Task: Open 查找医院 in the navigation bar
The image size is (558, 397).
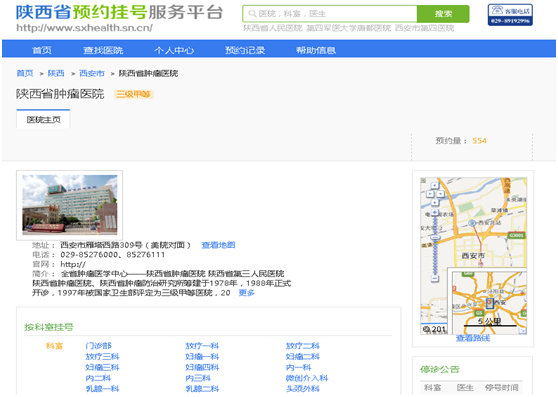Action: coord(103,50)
